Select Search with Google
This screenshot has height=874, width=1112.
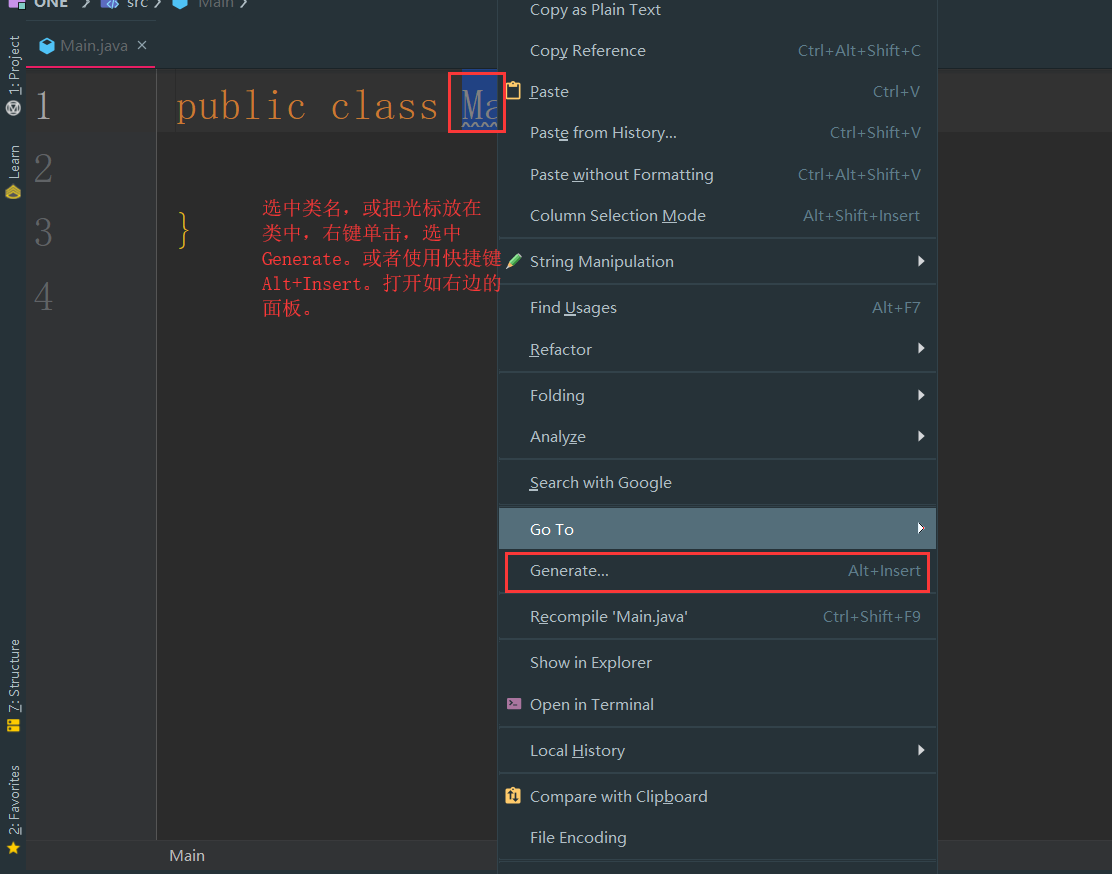click(600, 483)
